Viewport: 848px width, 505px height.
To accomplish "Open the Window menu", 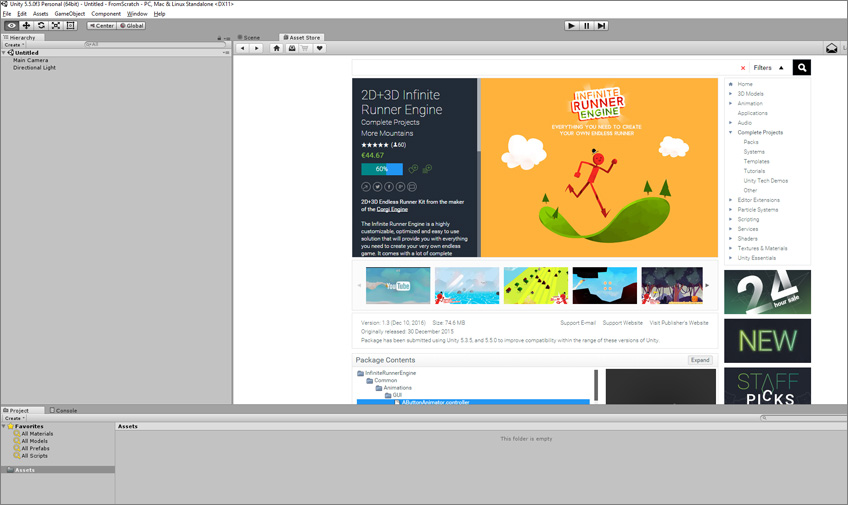I will (x=137, y=14).
